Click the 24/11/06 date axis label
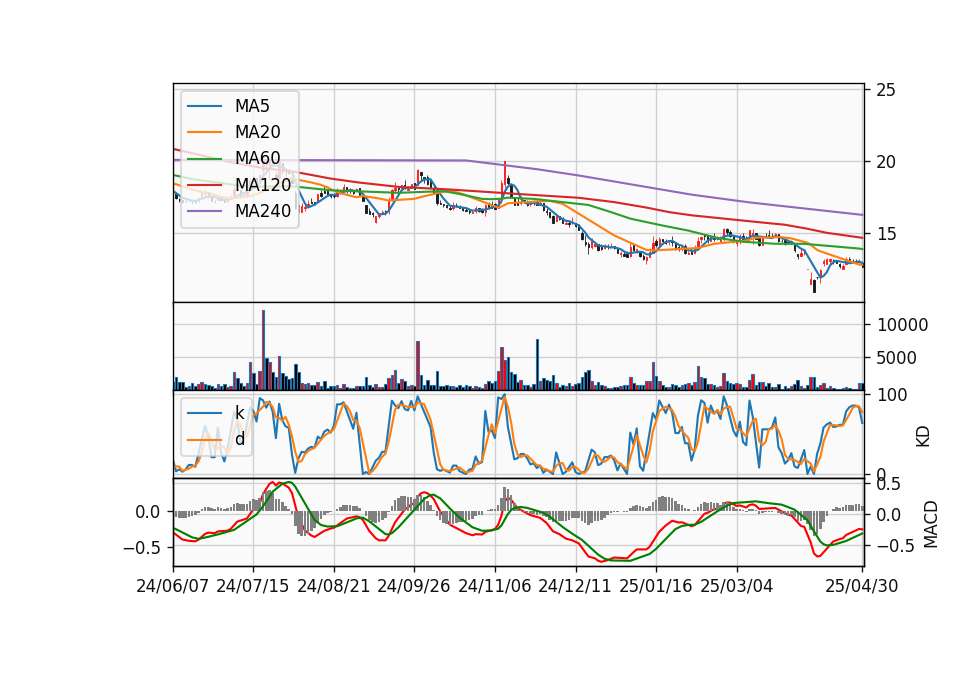960x690 pixels. click(x=494, y=586)
